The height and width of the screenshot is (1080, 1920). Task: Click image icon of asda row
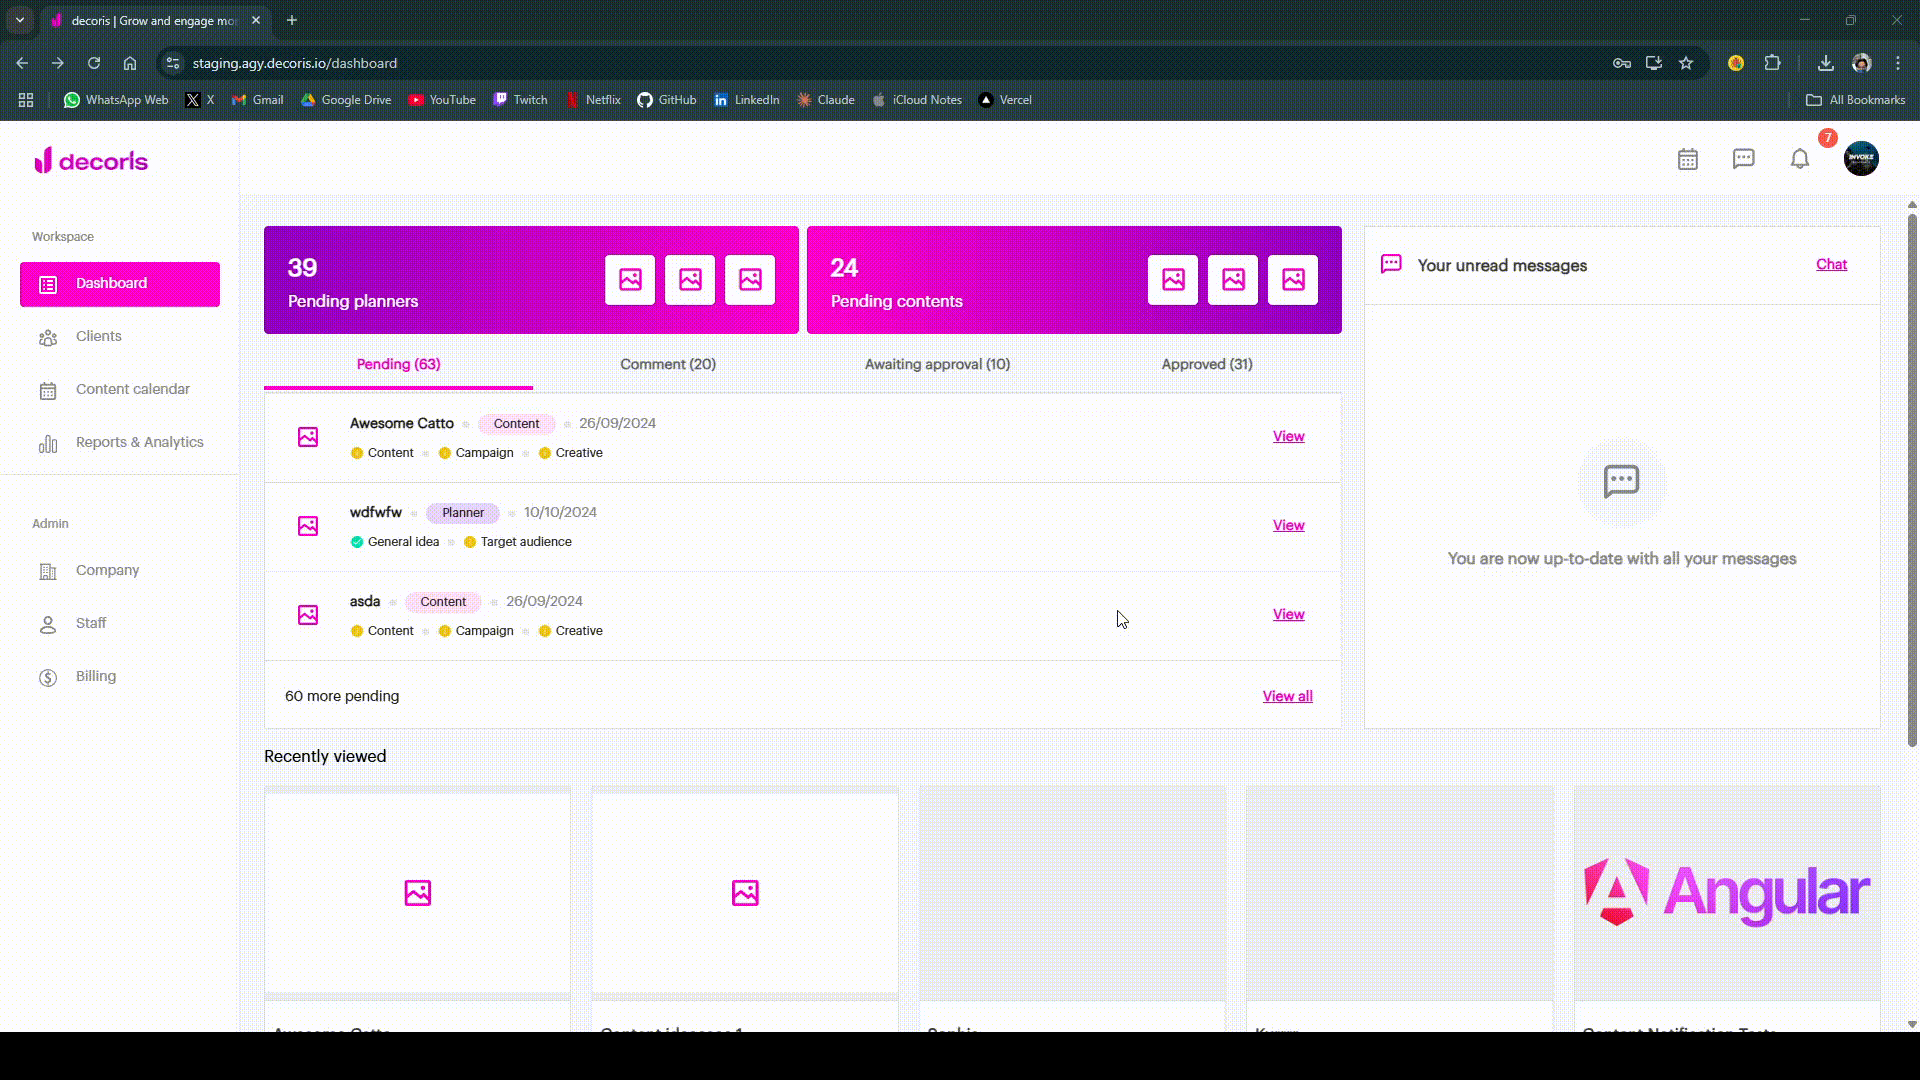pyautogui.click(x=308, y=615)
